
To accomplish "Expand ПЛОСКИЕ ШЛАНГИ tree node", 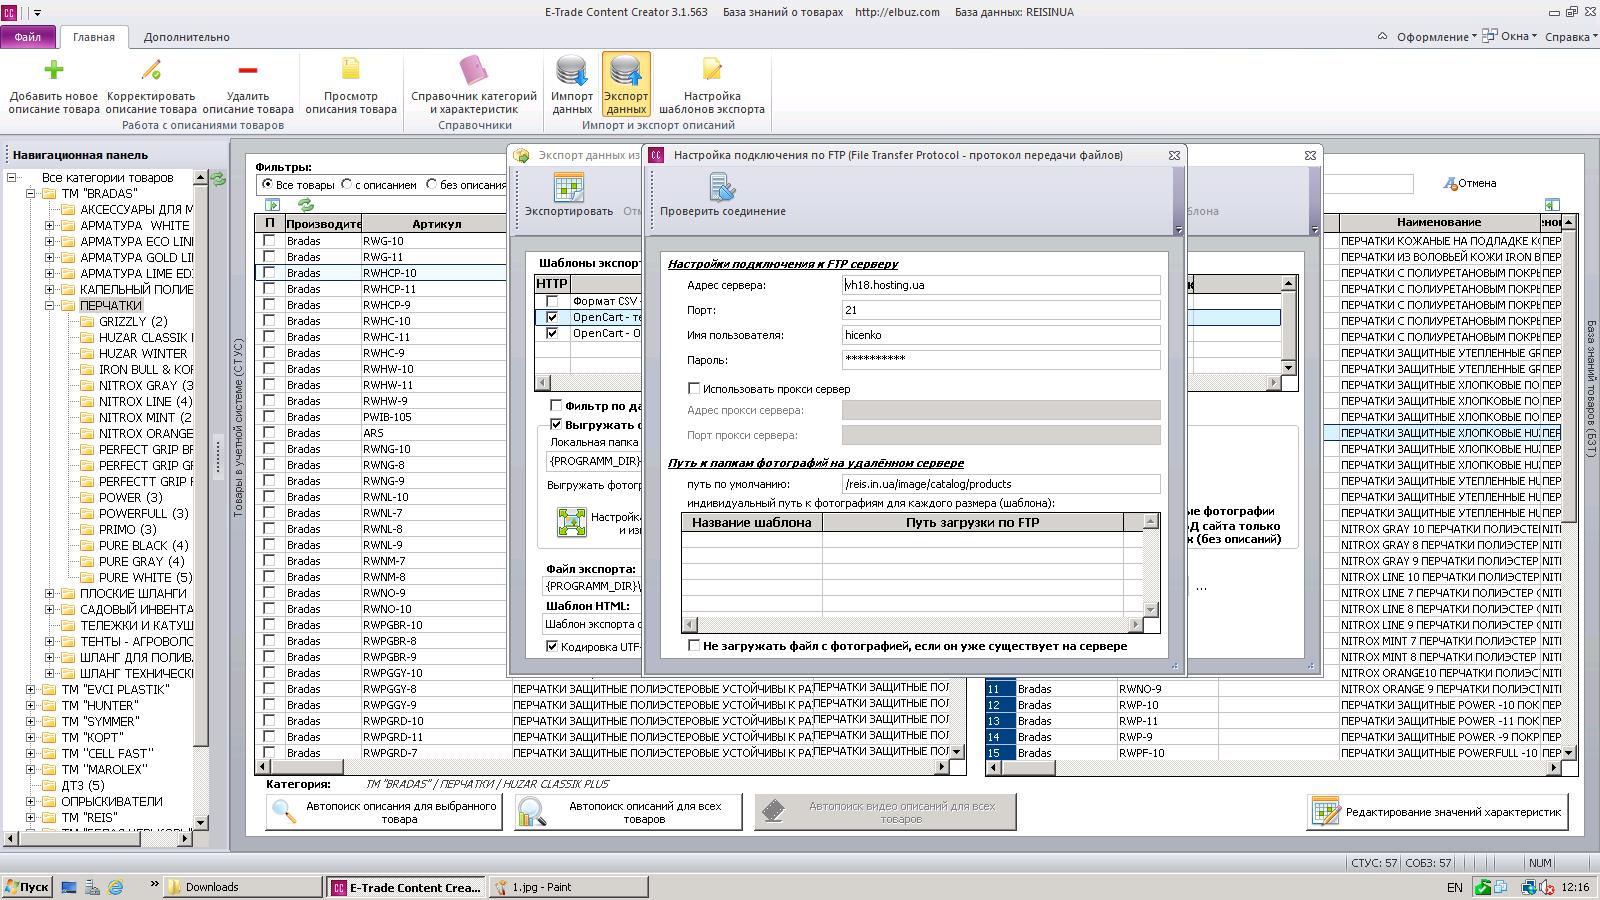I will [x=49, y=594].
